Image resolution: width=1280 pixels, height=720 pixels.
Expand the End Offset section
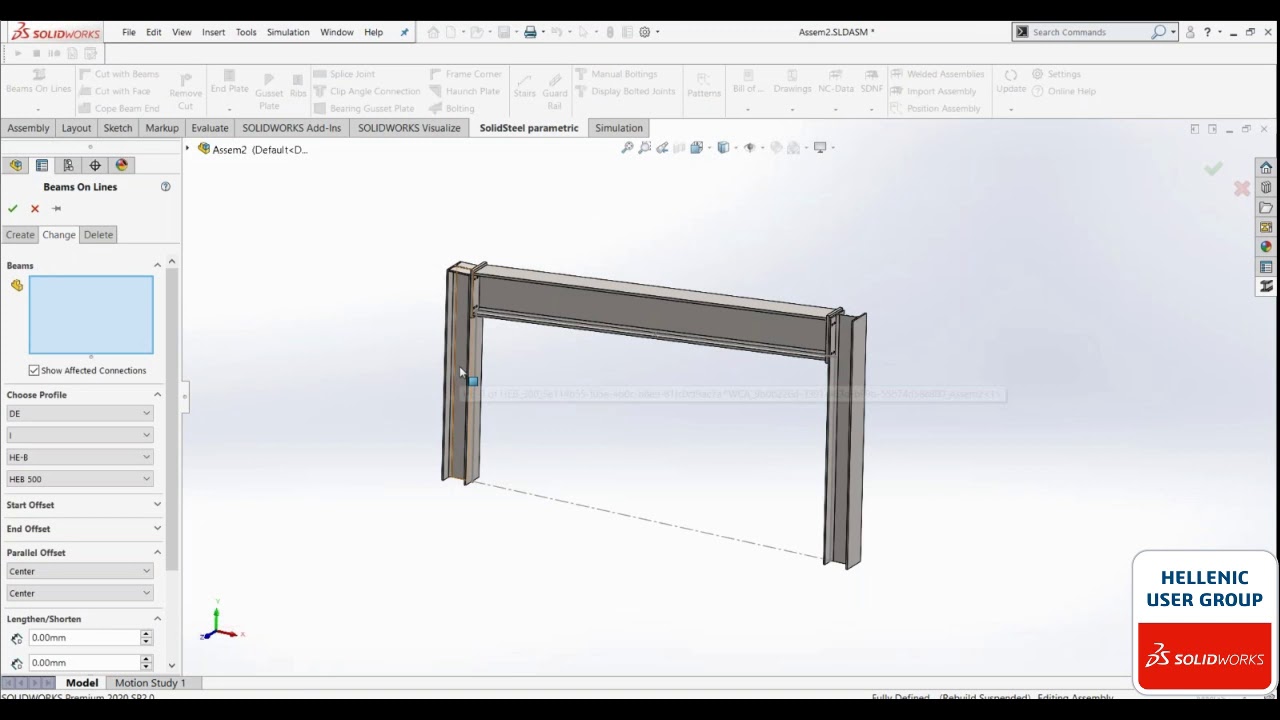click(157, 529)
